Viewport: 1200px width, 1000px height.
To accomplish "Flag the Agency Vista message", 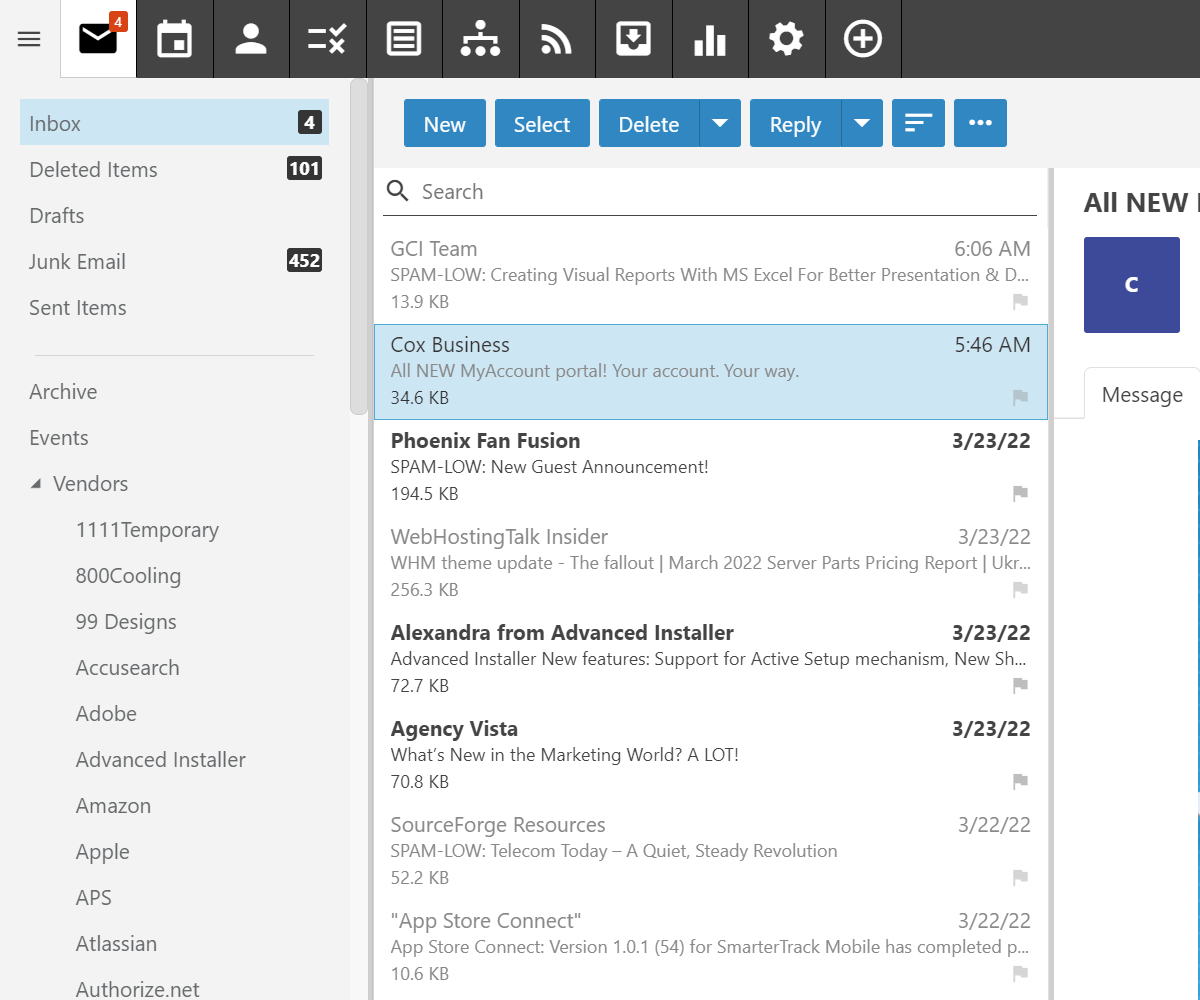I will (x=1020, y=781).
